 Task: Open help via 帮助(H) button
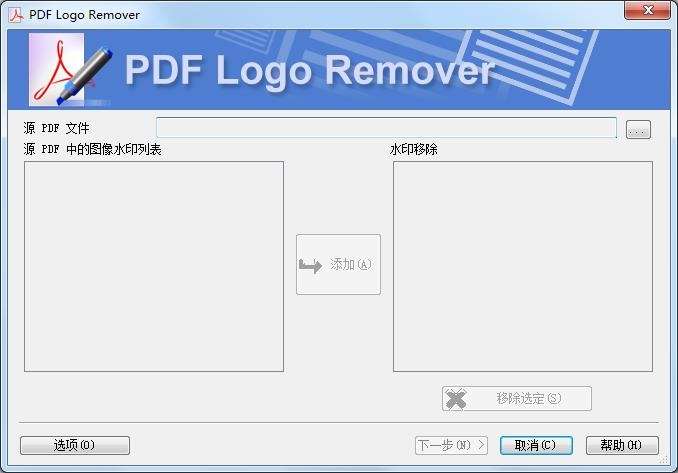tap(622, 445)
